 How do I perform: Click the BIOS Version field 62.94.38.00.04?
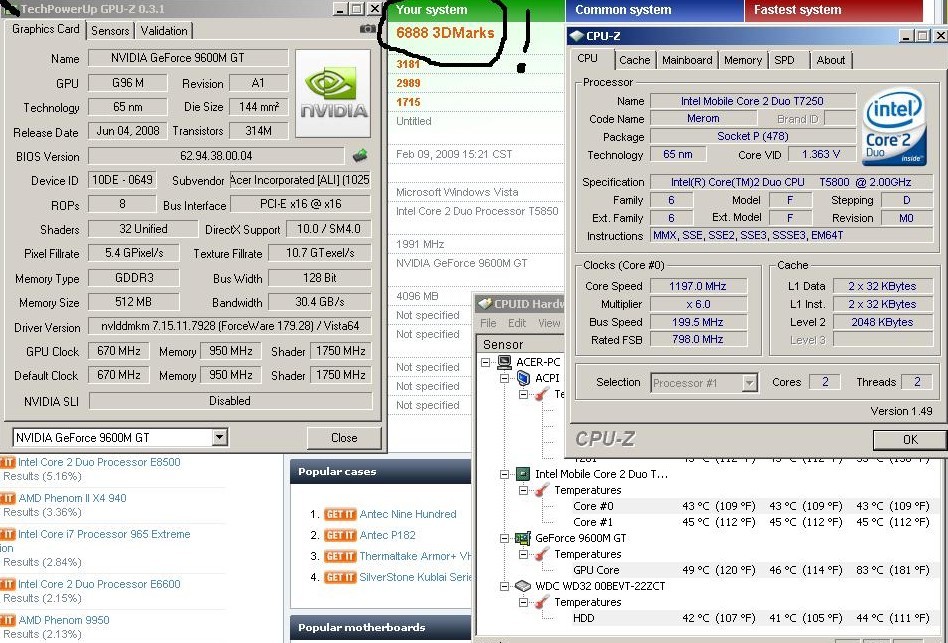(x=216, y=156)
